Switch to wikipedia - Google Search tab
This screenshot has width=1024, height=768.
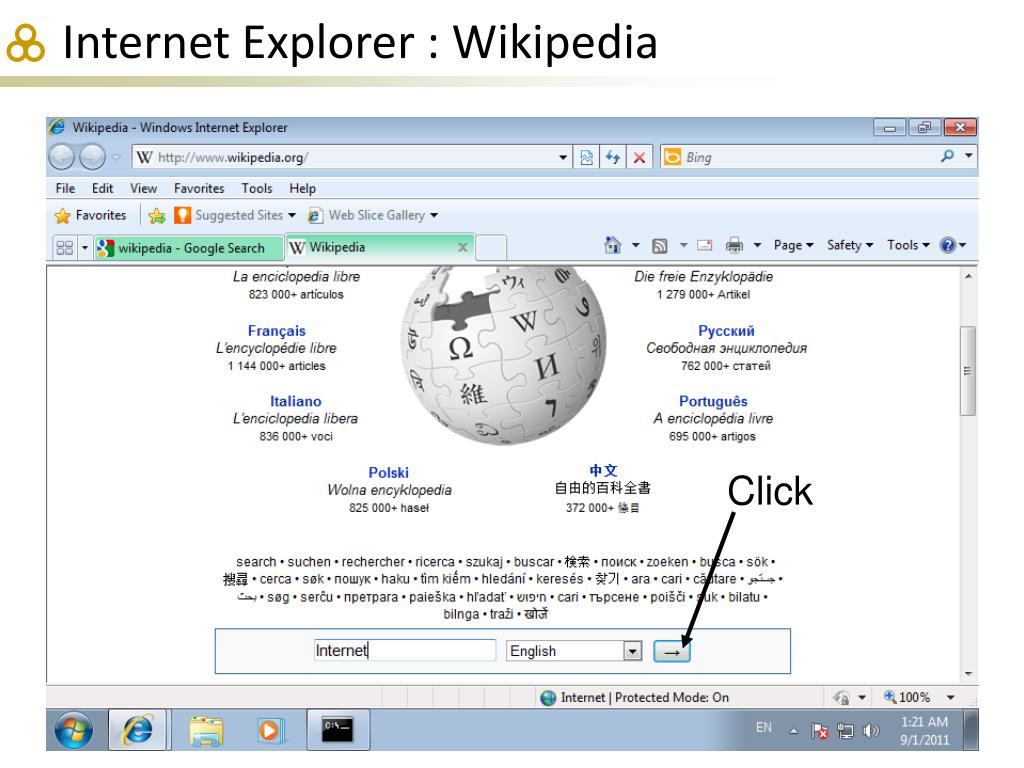pyautogui.click(x=188, y=248)
